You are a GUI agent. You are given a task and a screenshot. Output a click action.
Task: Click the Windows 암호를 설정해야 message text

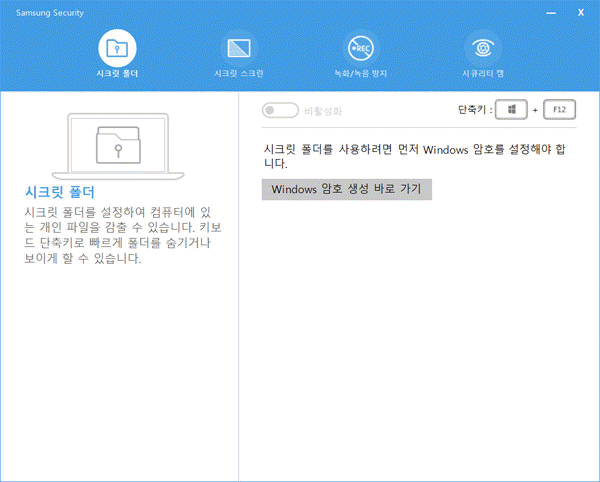point(415,156)
